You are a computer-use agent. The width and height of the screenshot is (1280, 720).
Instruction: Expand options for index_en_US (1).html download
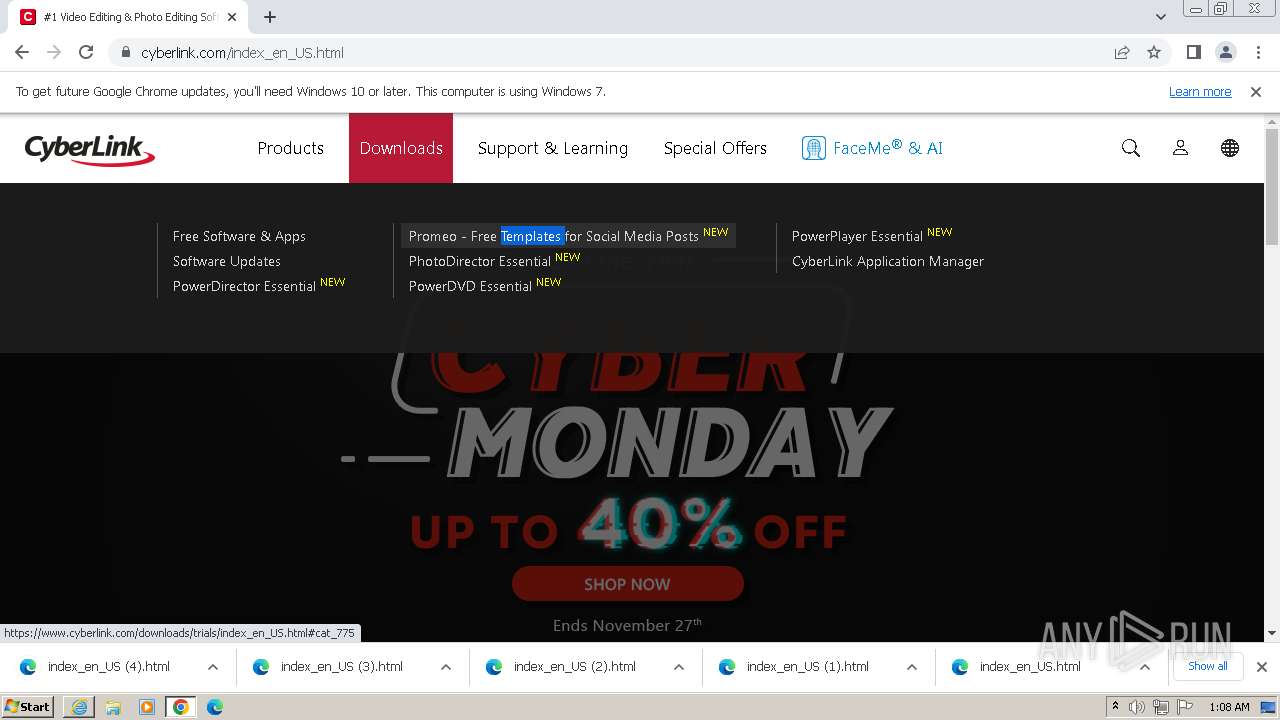(x=912, y=667)
